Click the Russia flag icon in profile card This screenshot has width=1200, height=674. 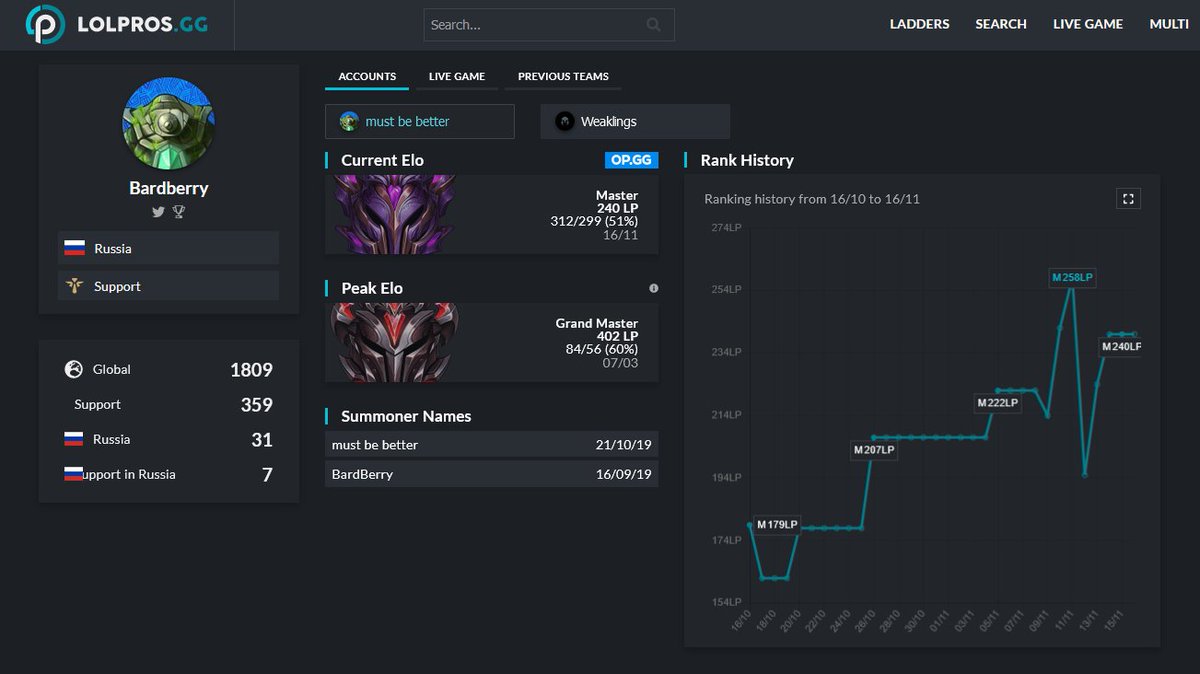(x=74, y=248)
